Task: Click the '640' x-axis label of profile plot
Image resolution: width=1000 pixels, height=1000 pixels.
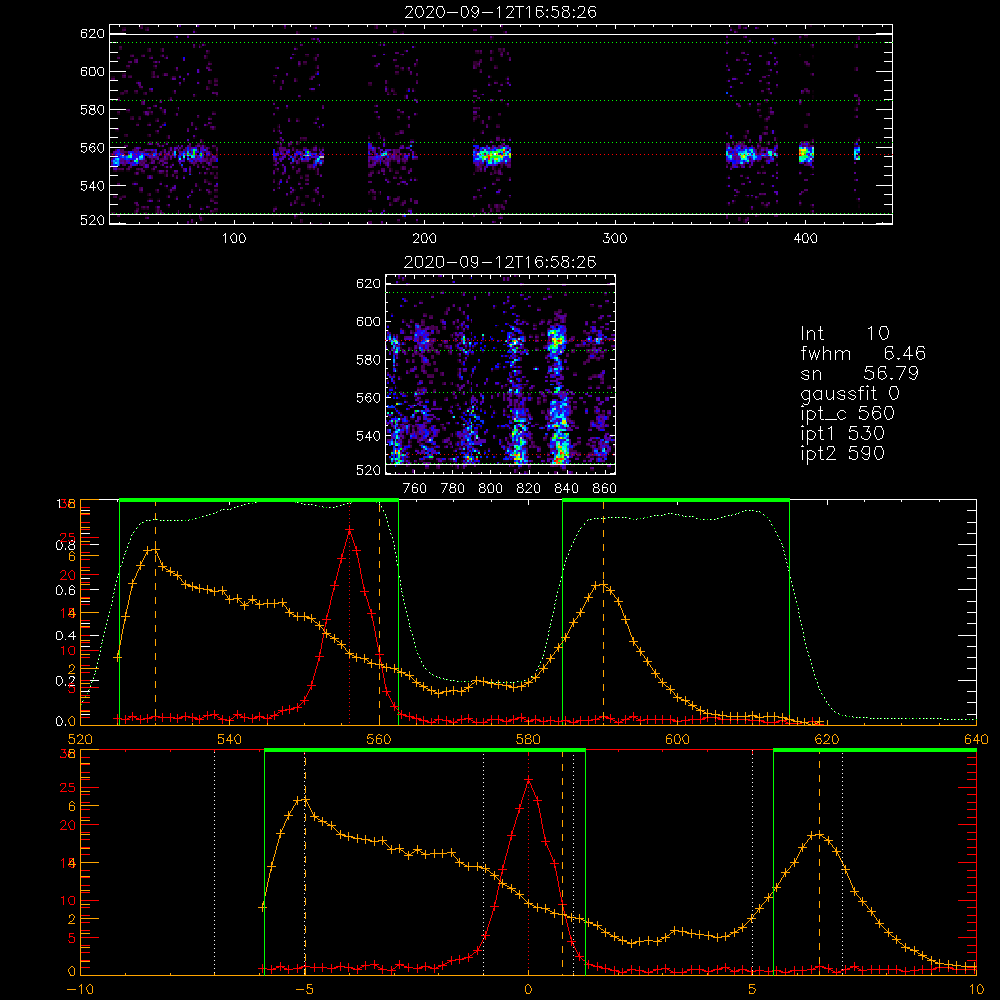Action: [976, 739]
